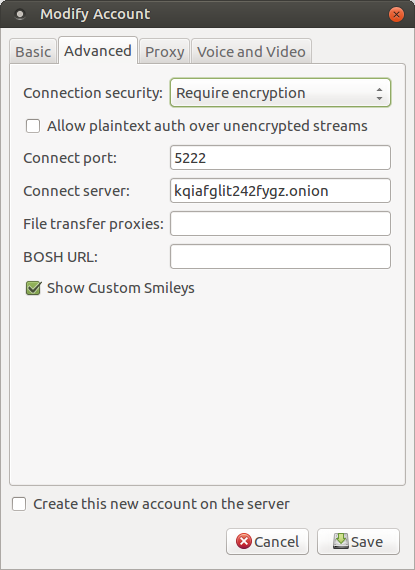Switch to the Basic tab
Screen dimensions: 415x570
tap(33, 52)
